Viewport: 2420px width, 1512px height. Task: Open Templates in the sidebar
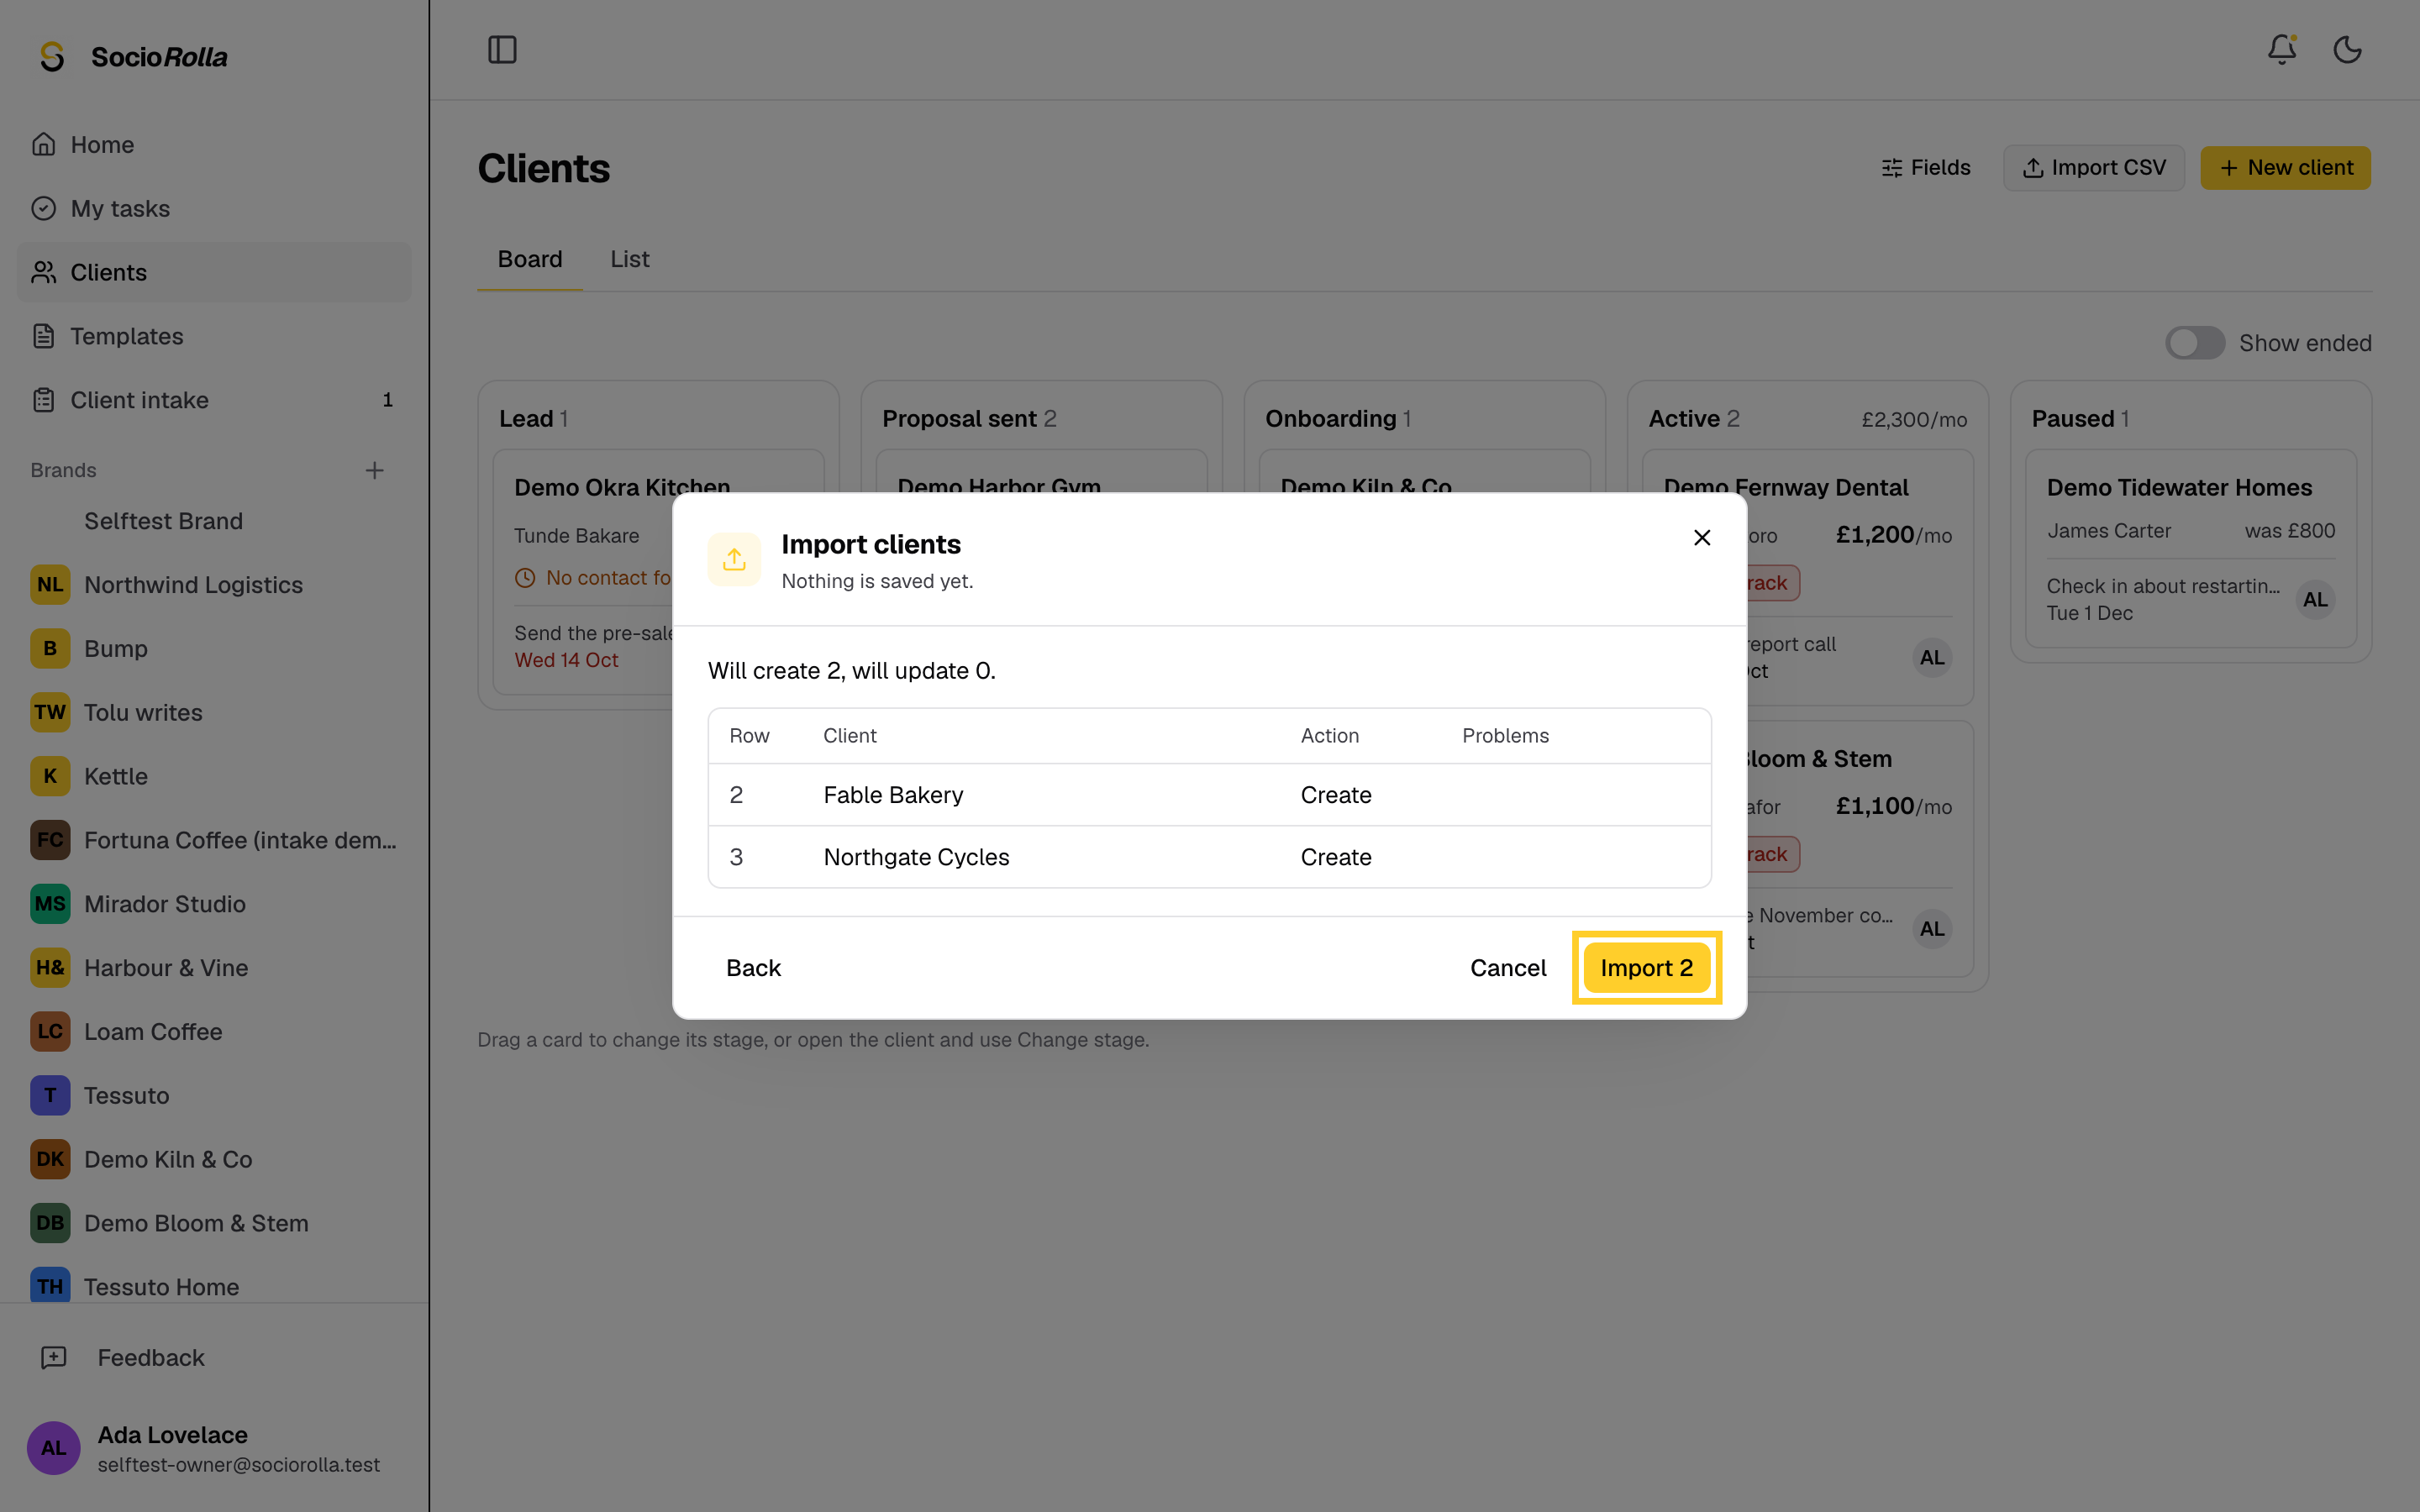pyautogui.click(x=214, y=336)
